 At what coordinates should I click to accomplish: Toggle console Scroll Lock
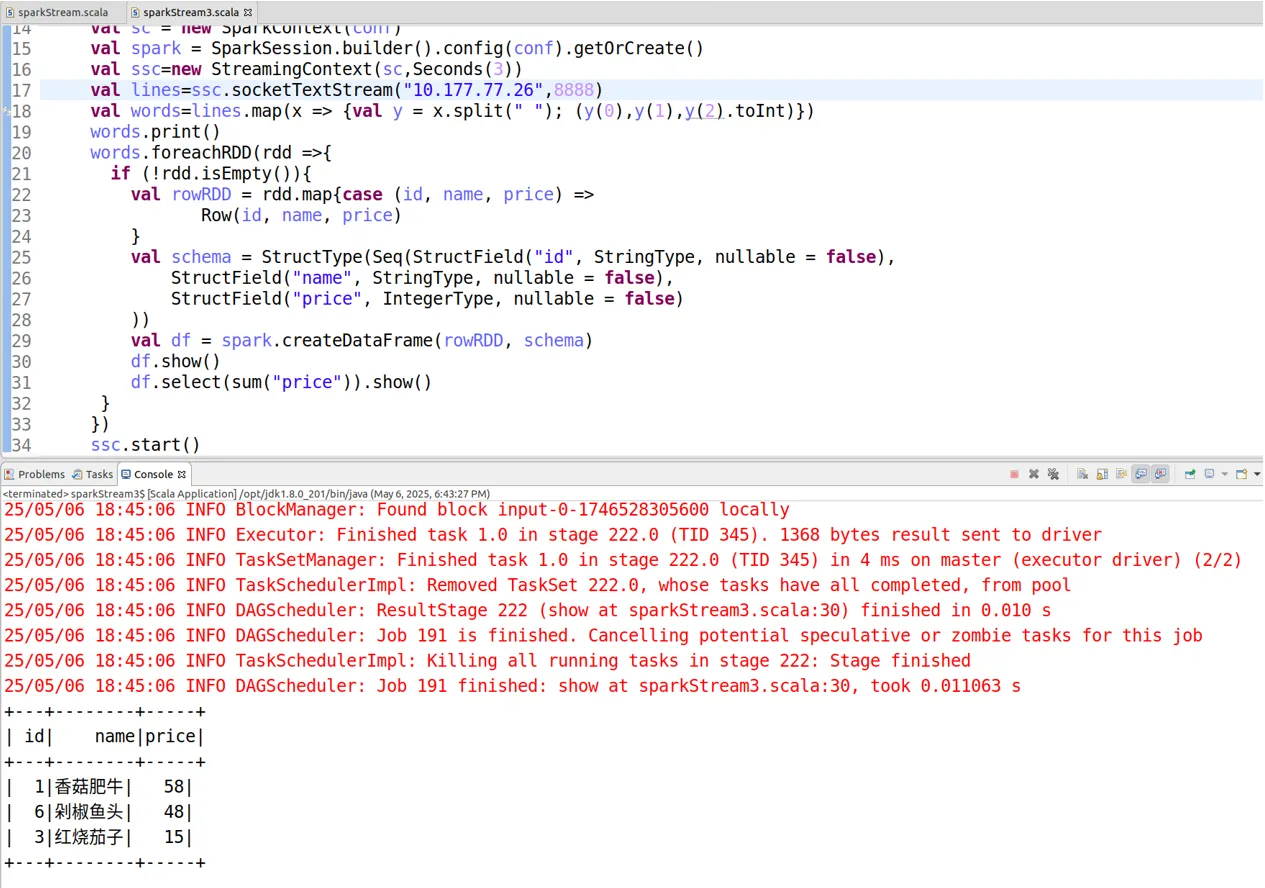(1102, 474)
